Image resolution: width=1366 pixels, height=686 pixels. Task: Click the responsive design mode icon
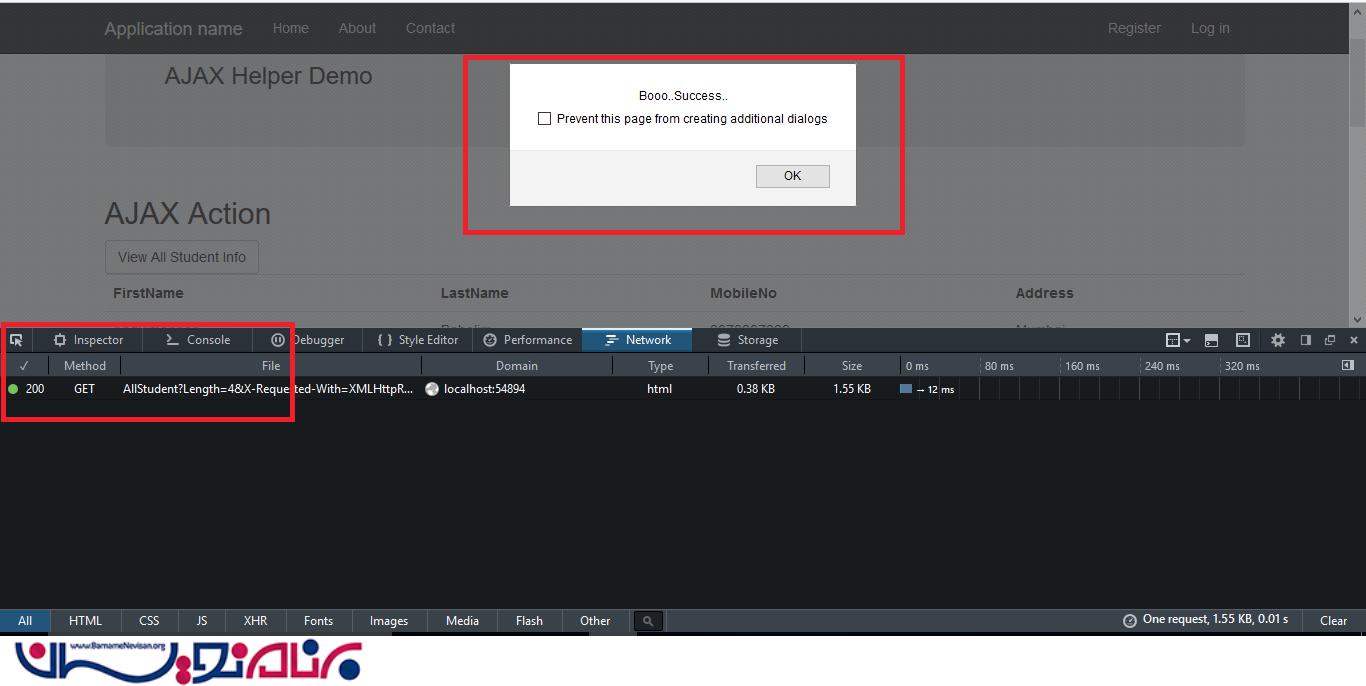(x=1243, y=340)
